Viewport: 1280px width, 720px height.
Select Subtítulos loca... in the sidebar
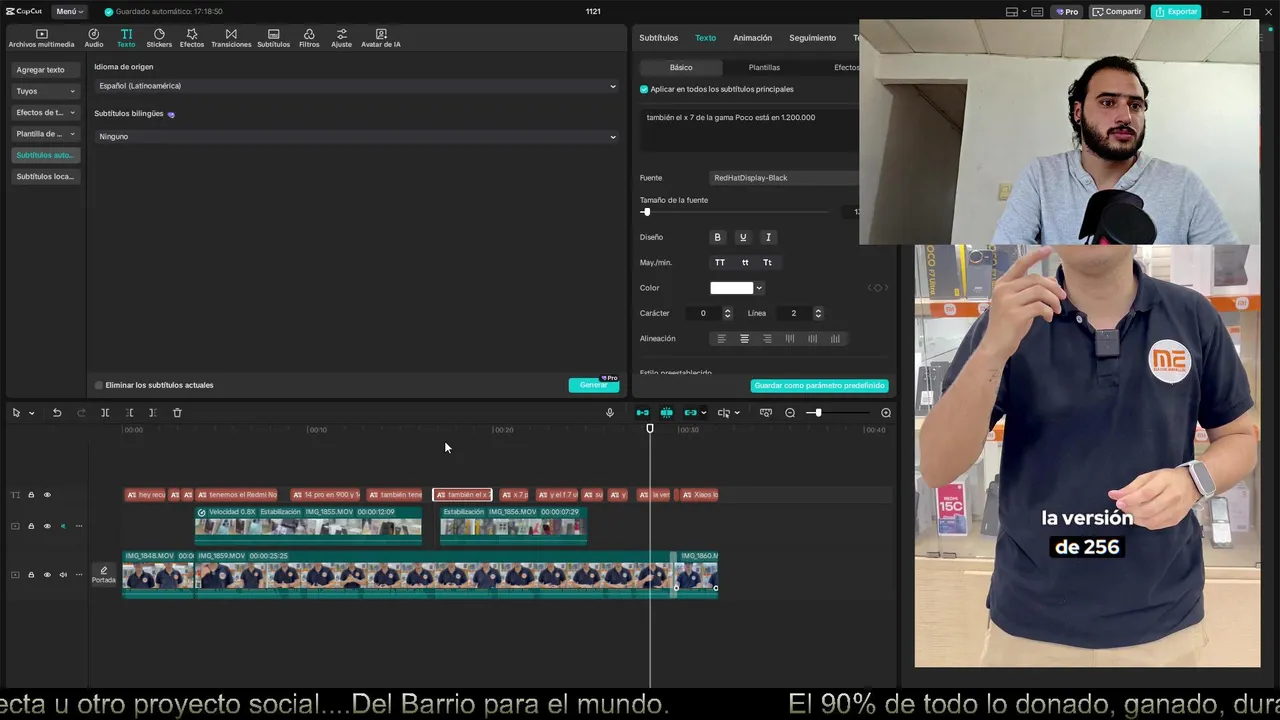click(x=45, y=177)
